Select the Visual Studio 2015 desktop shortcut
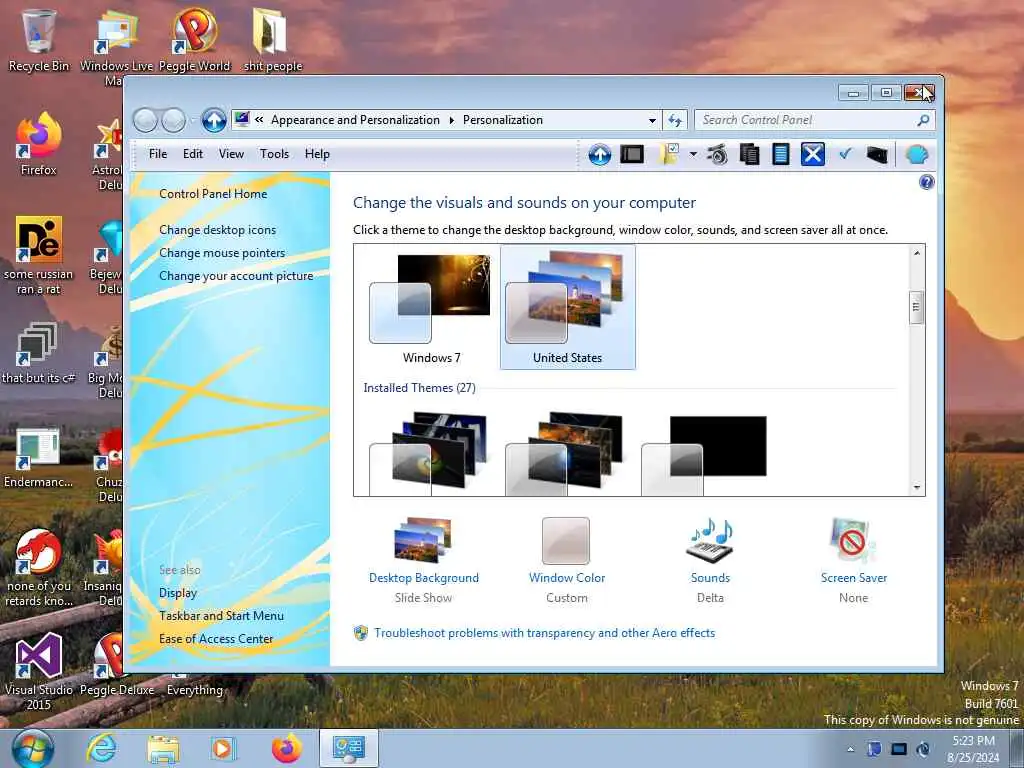 tap(39, 671)
